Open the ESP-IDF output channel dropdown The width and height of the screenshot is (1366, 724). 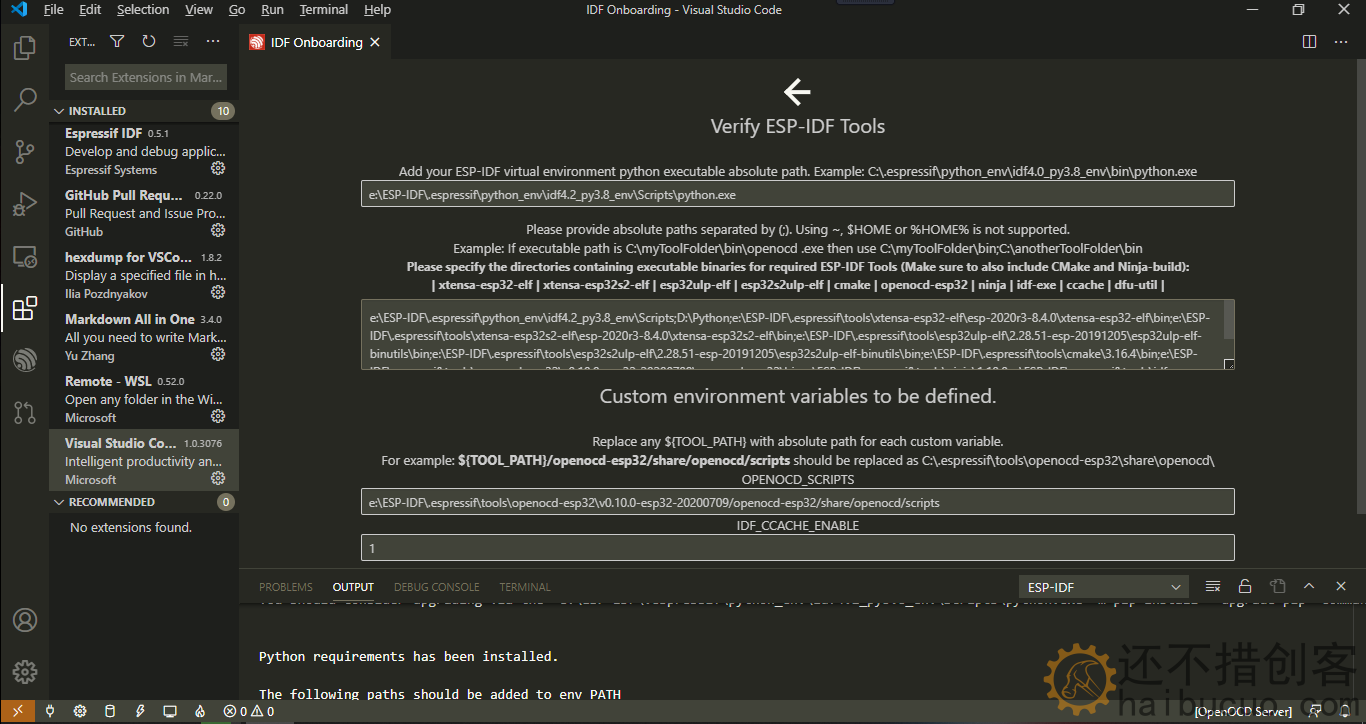[x=1103, y=587]
